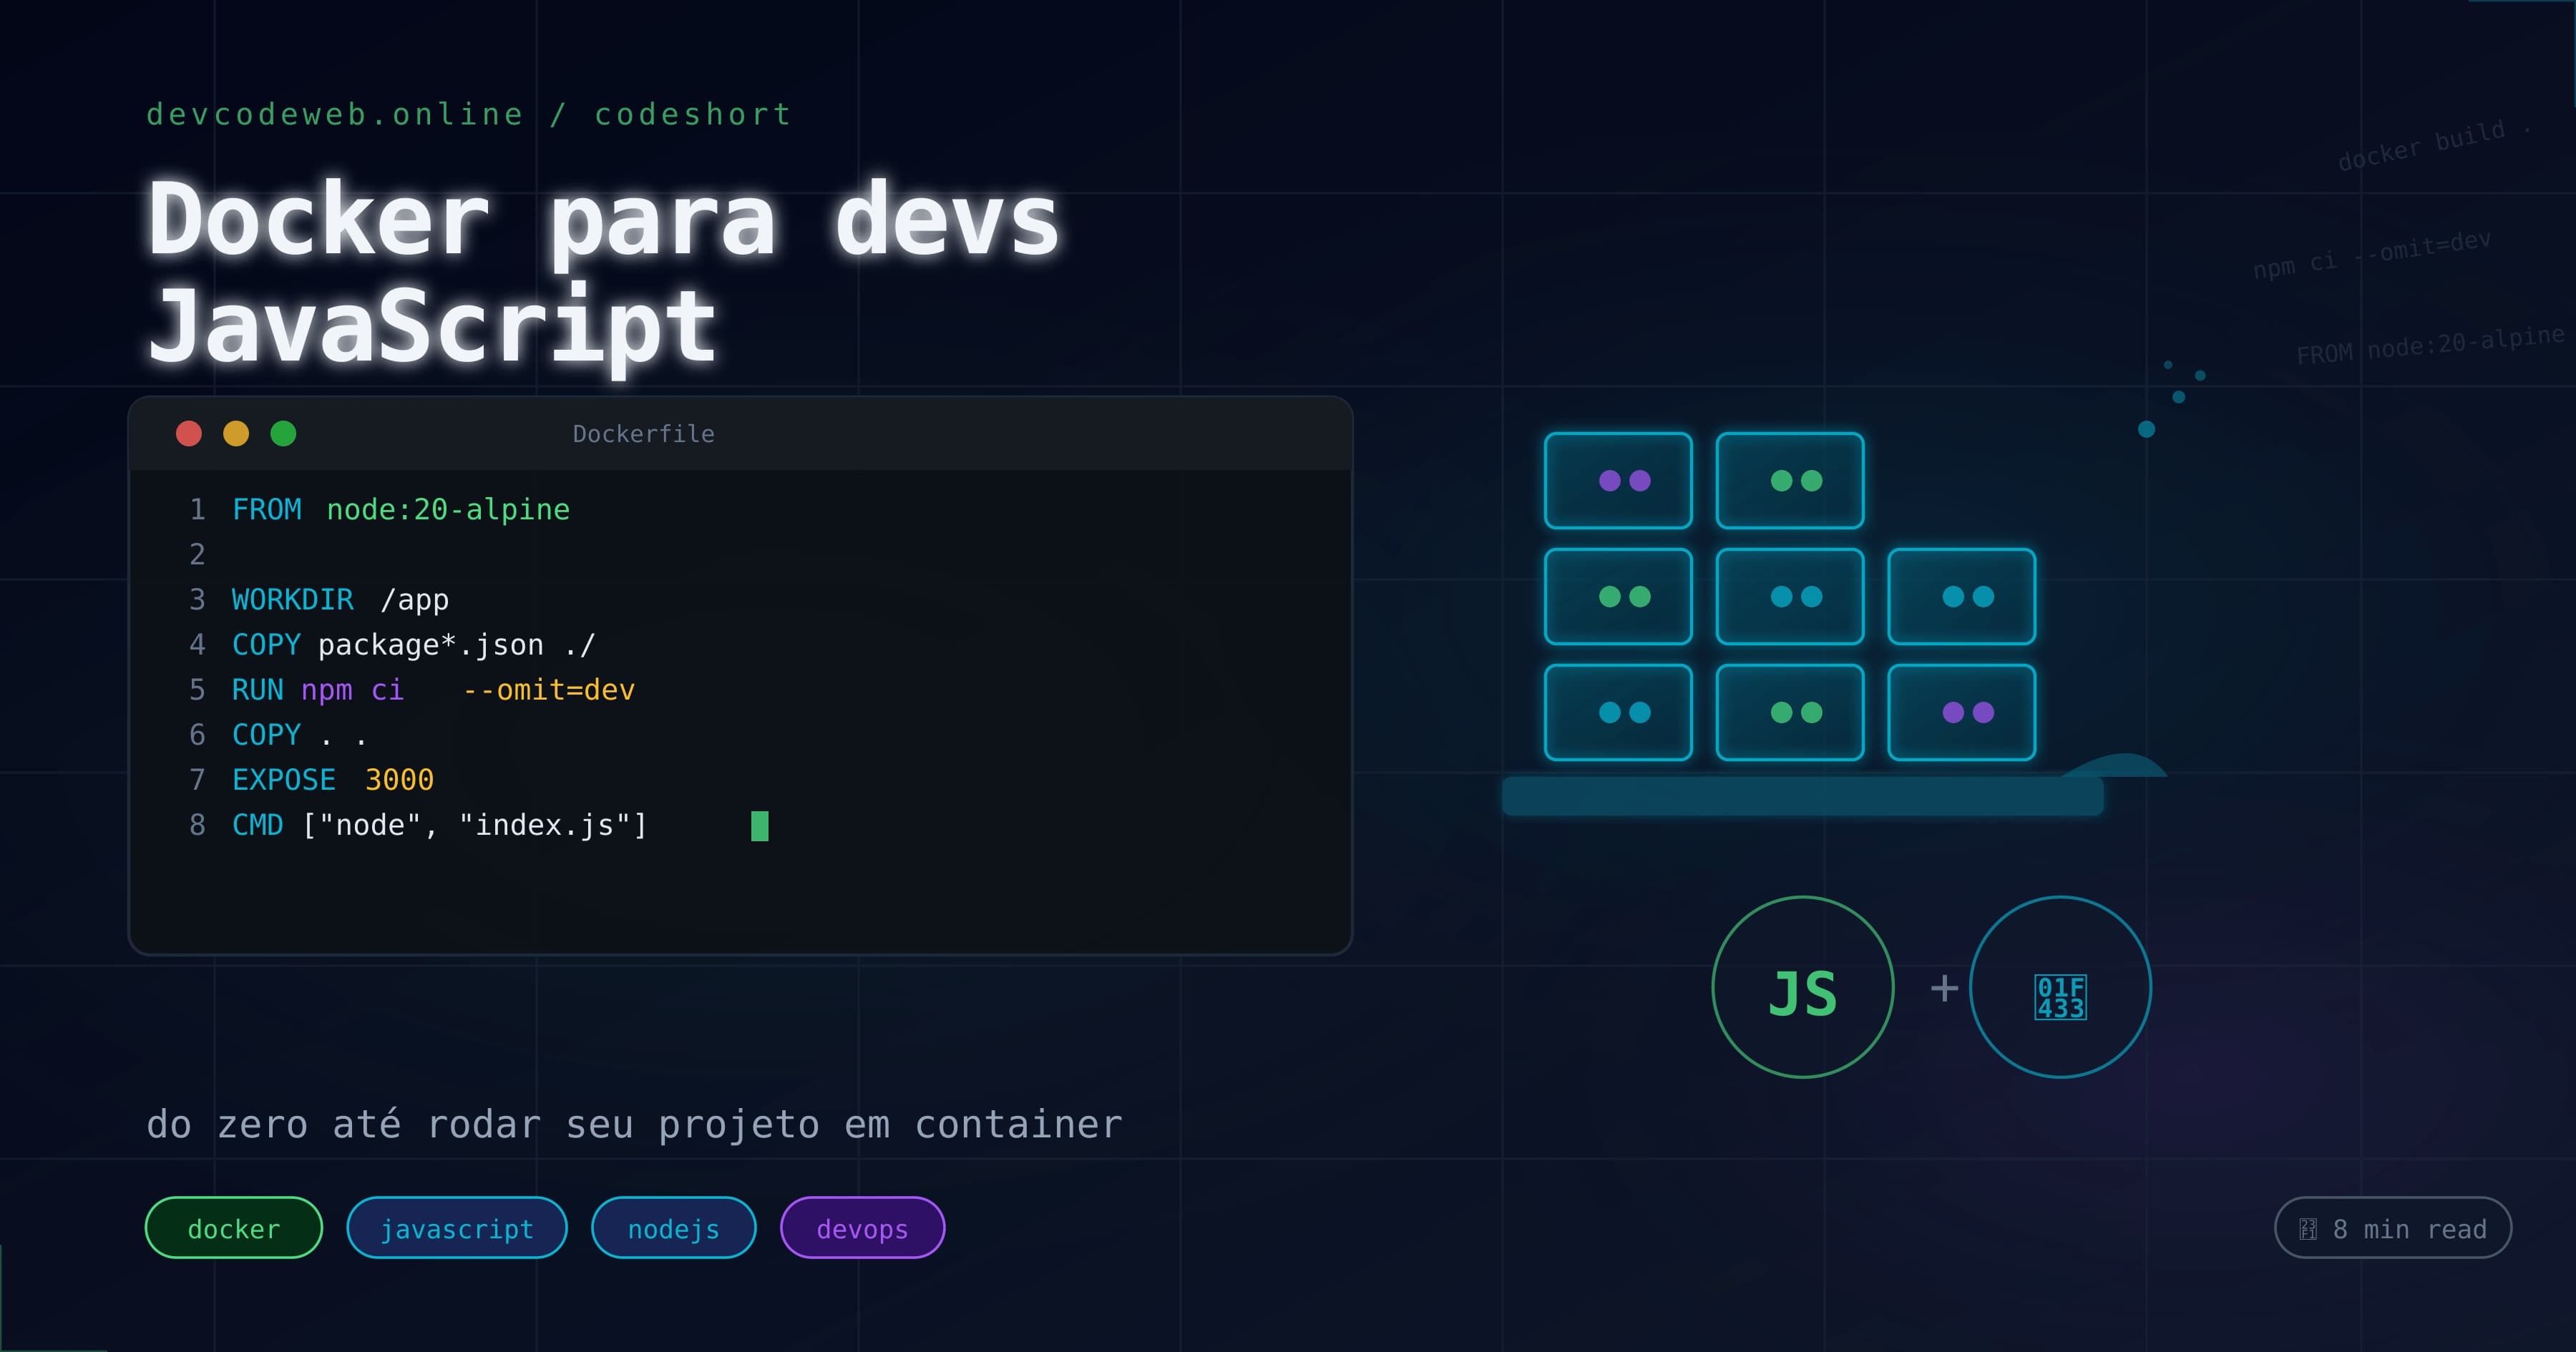Click the docker tag pill

click(233, 1227)
